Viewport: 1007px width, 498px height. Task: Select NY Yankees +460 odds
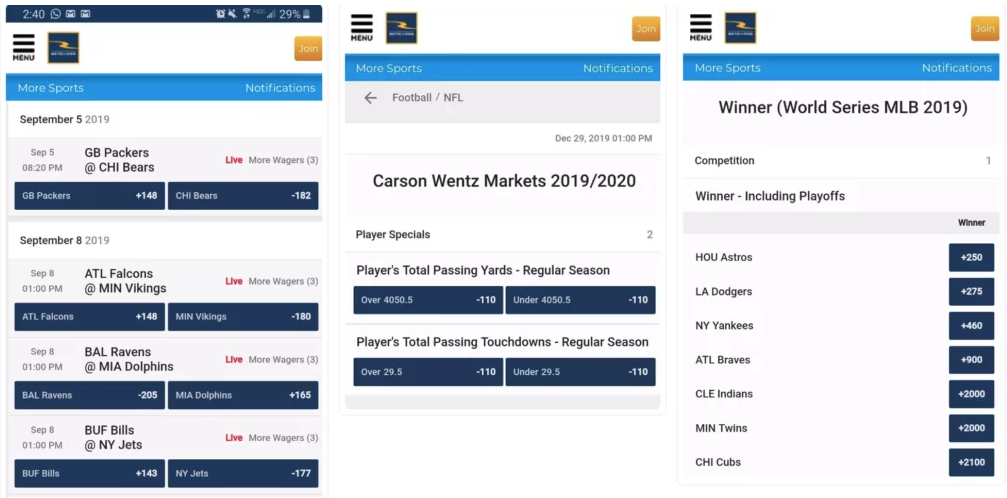coord(970,326)
